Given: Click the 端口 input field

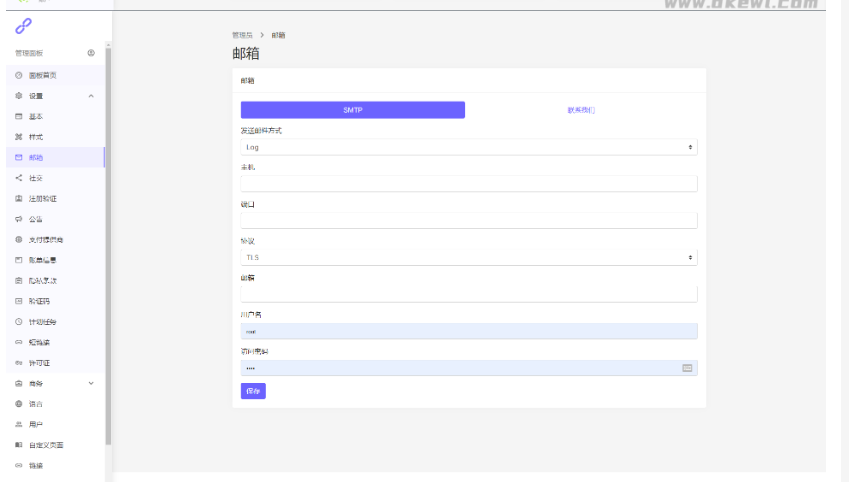Looking at the screenshot, I should (x=468, y=220).
